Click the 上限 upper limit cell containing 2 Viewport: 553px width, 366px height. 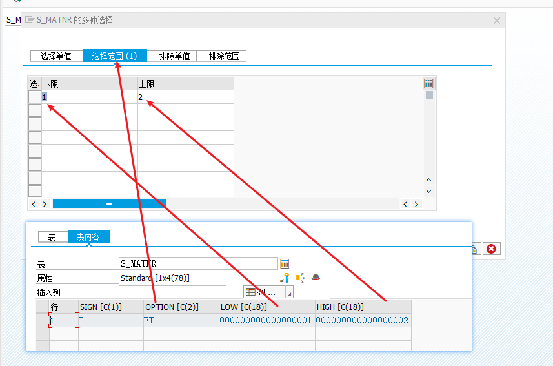[186, 97]
